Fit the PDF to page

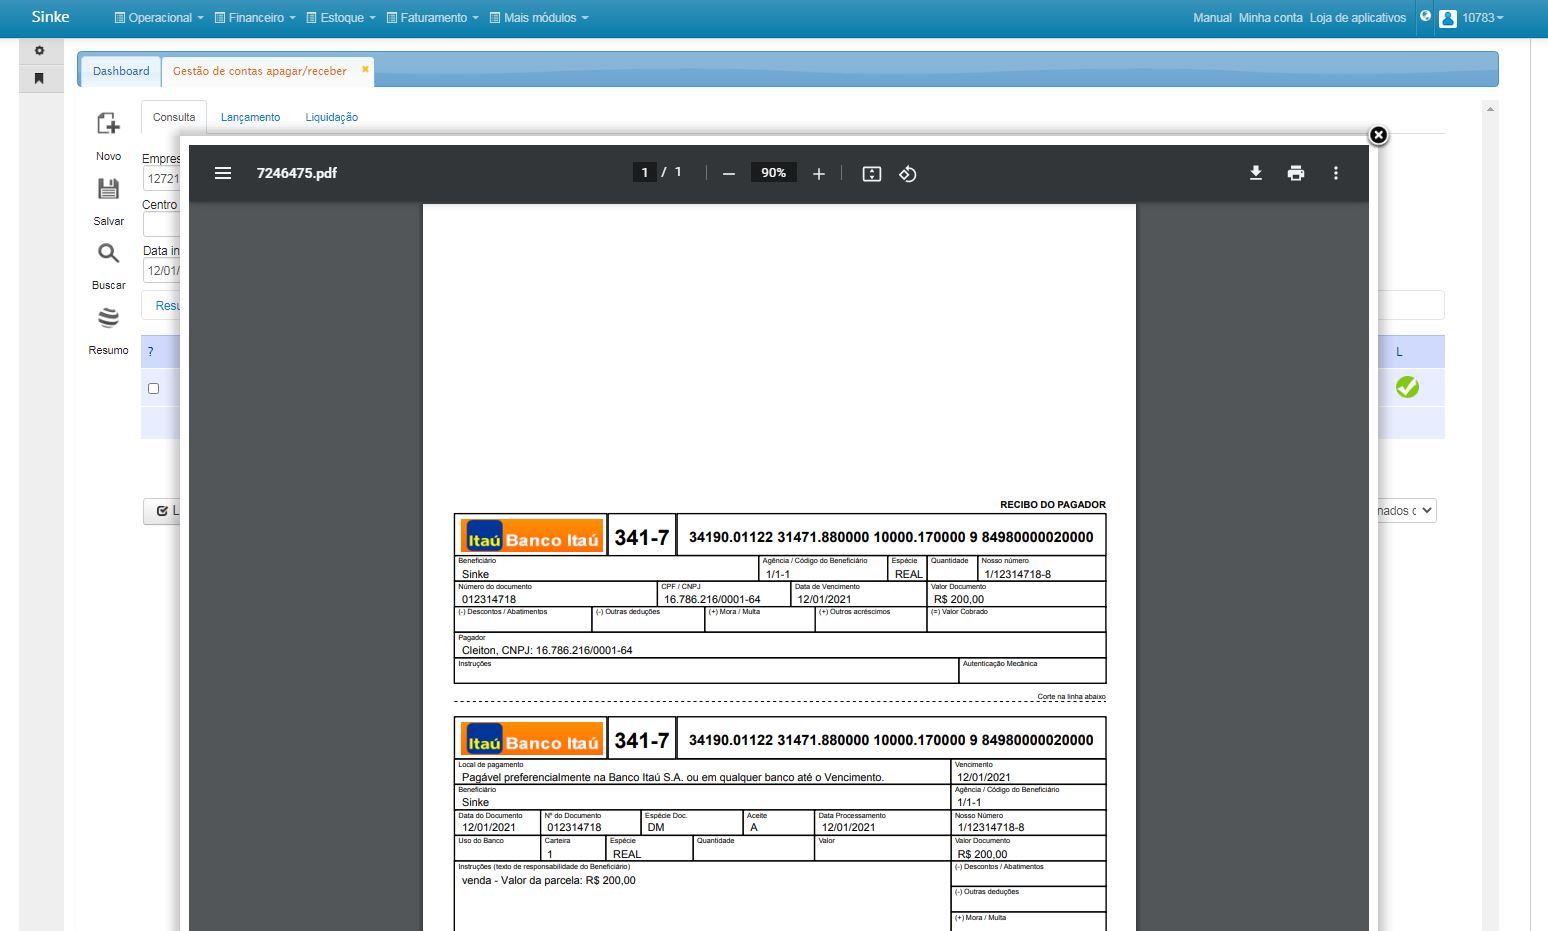pos(872,174)
